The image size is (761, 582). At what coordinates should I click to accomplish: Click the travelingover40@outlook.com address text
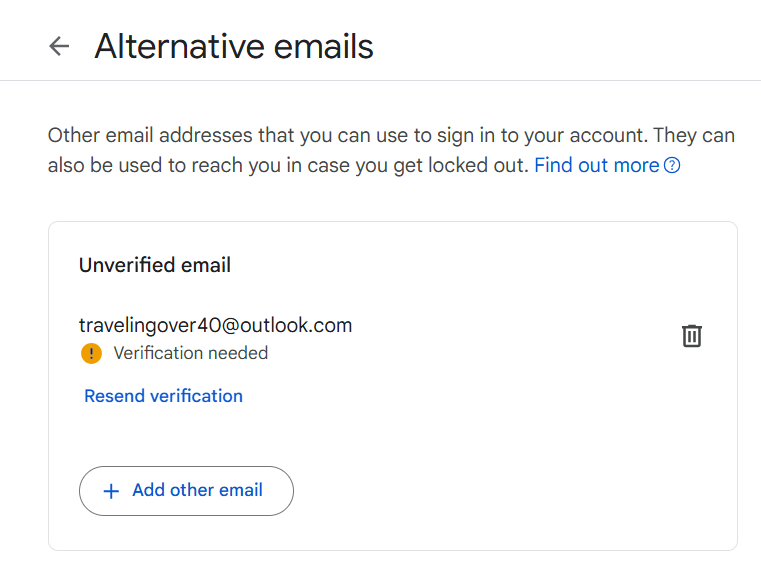point(215,325)
